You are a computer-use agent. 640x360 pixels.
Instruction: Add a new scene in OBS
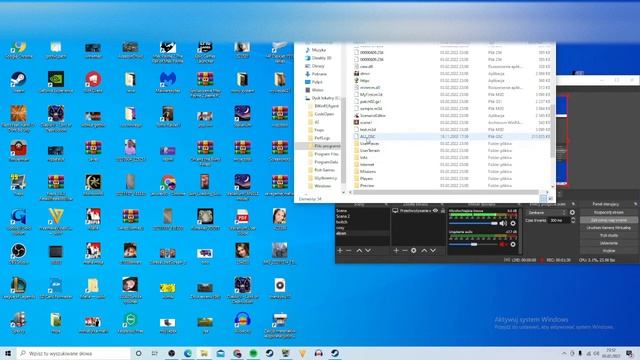(340, 250)
